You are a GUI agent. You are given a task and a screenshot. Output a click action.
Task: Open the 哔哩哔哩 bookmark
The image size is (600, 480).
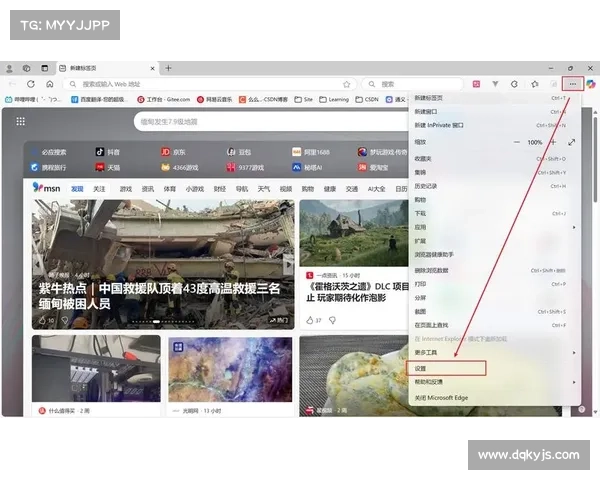(x=33, y=100)
